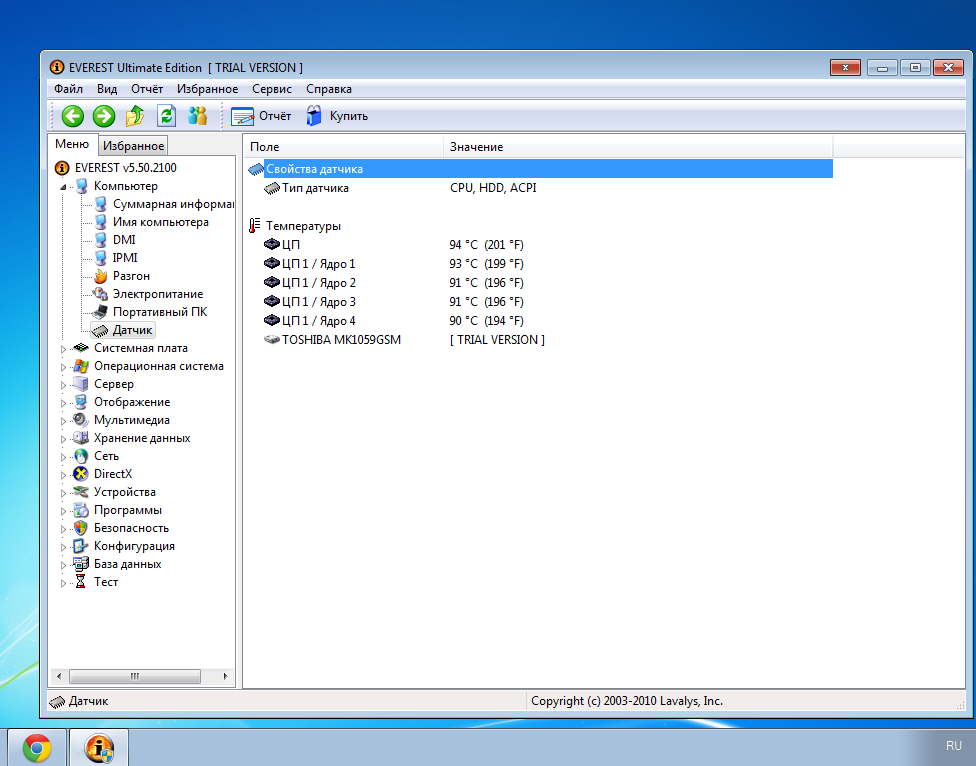Open the Вид menu
The width and height of the screenshot is (976, 766).
tap(107, 89)
